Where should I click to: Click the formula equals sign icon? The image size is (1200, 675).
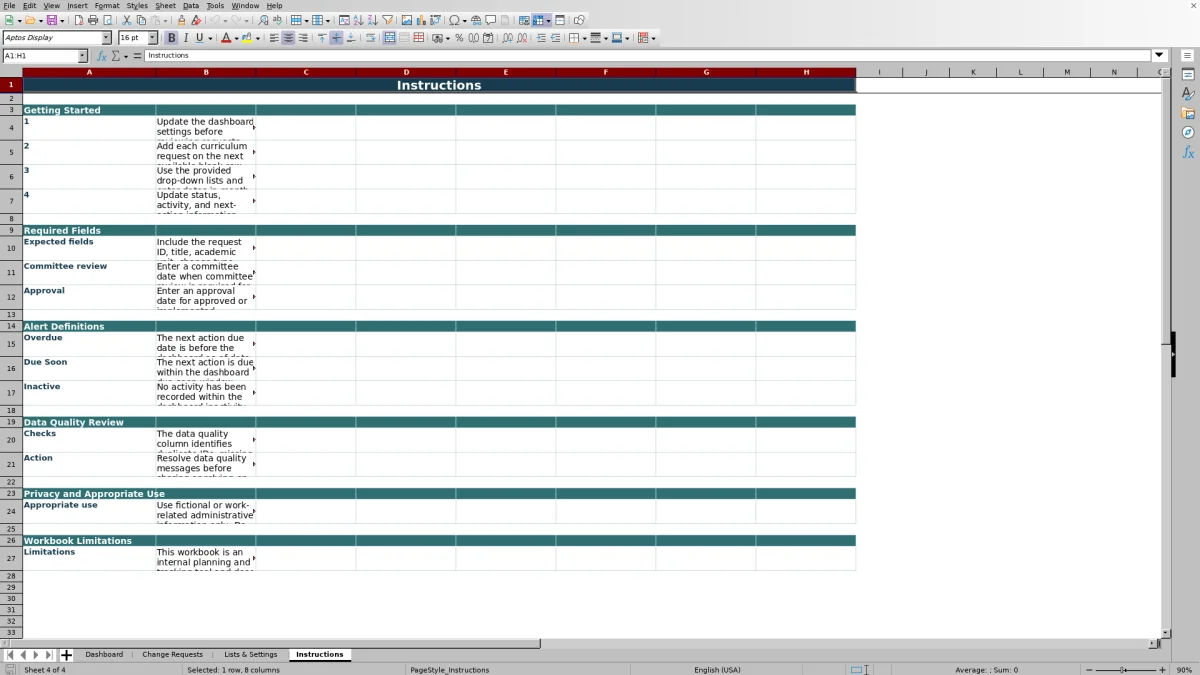[x=137, y=56]
